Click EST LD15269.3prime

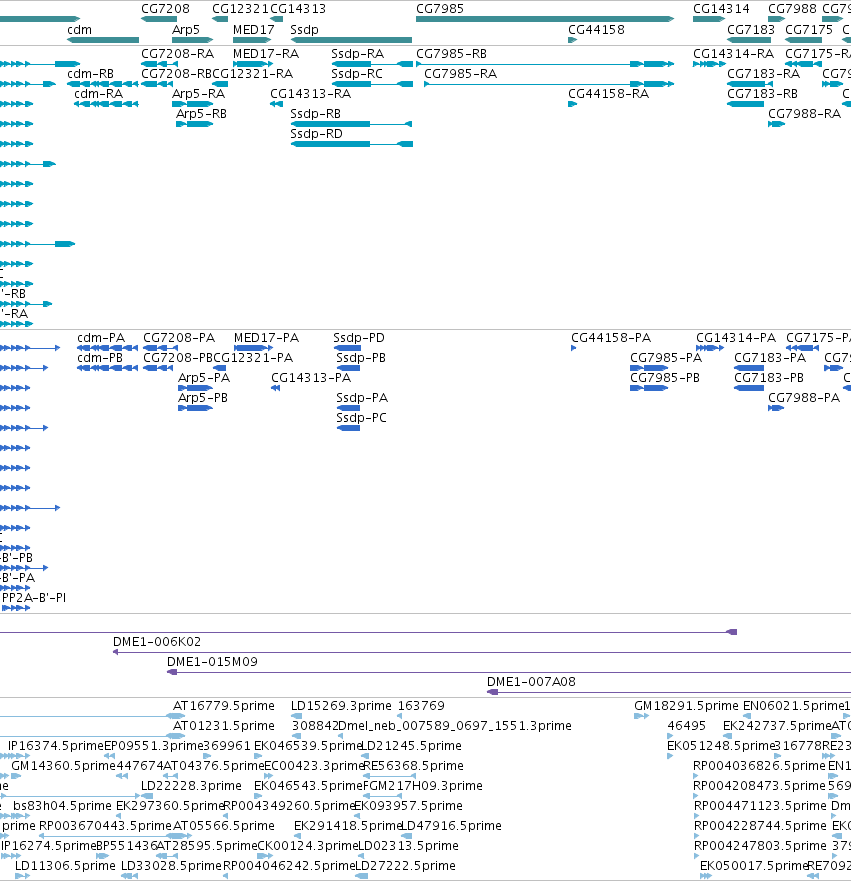point(341,706)
